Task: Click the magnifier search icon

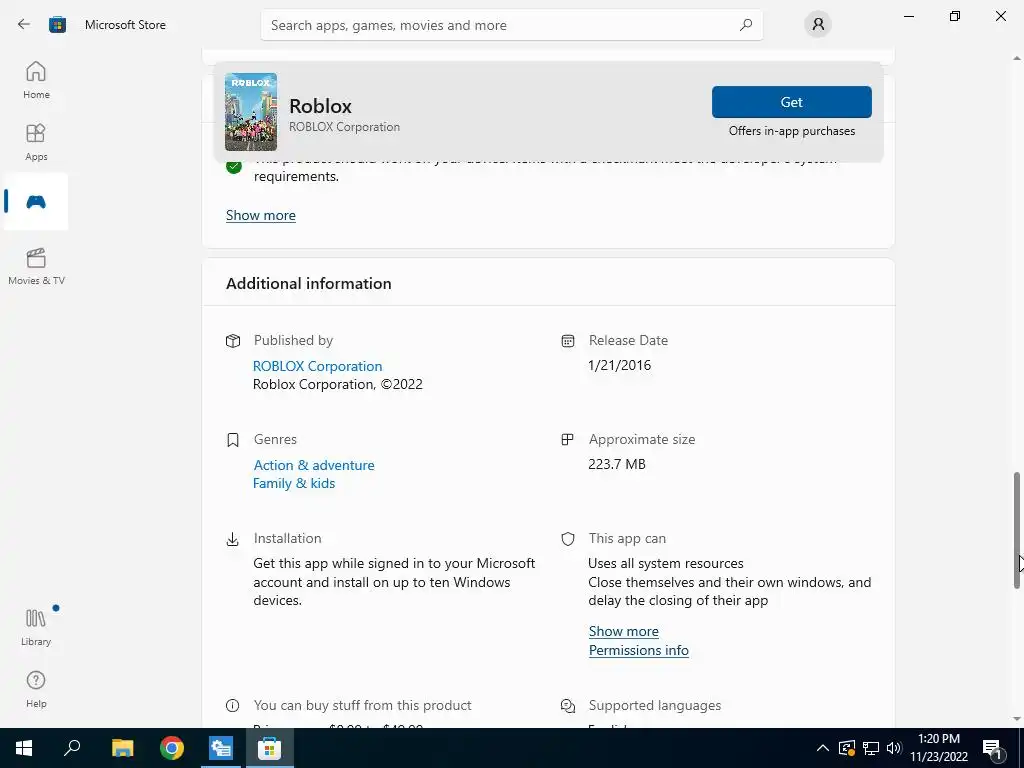Action: coord(746,25)
